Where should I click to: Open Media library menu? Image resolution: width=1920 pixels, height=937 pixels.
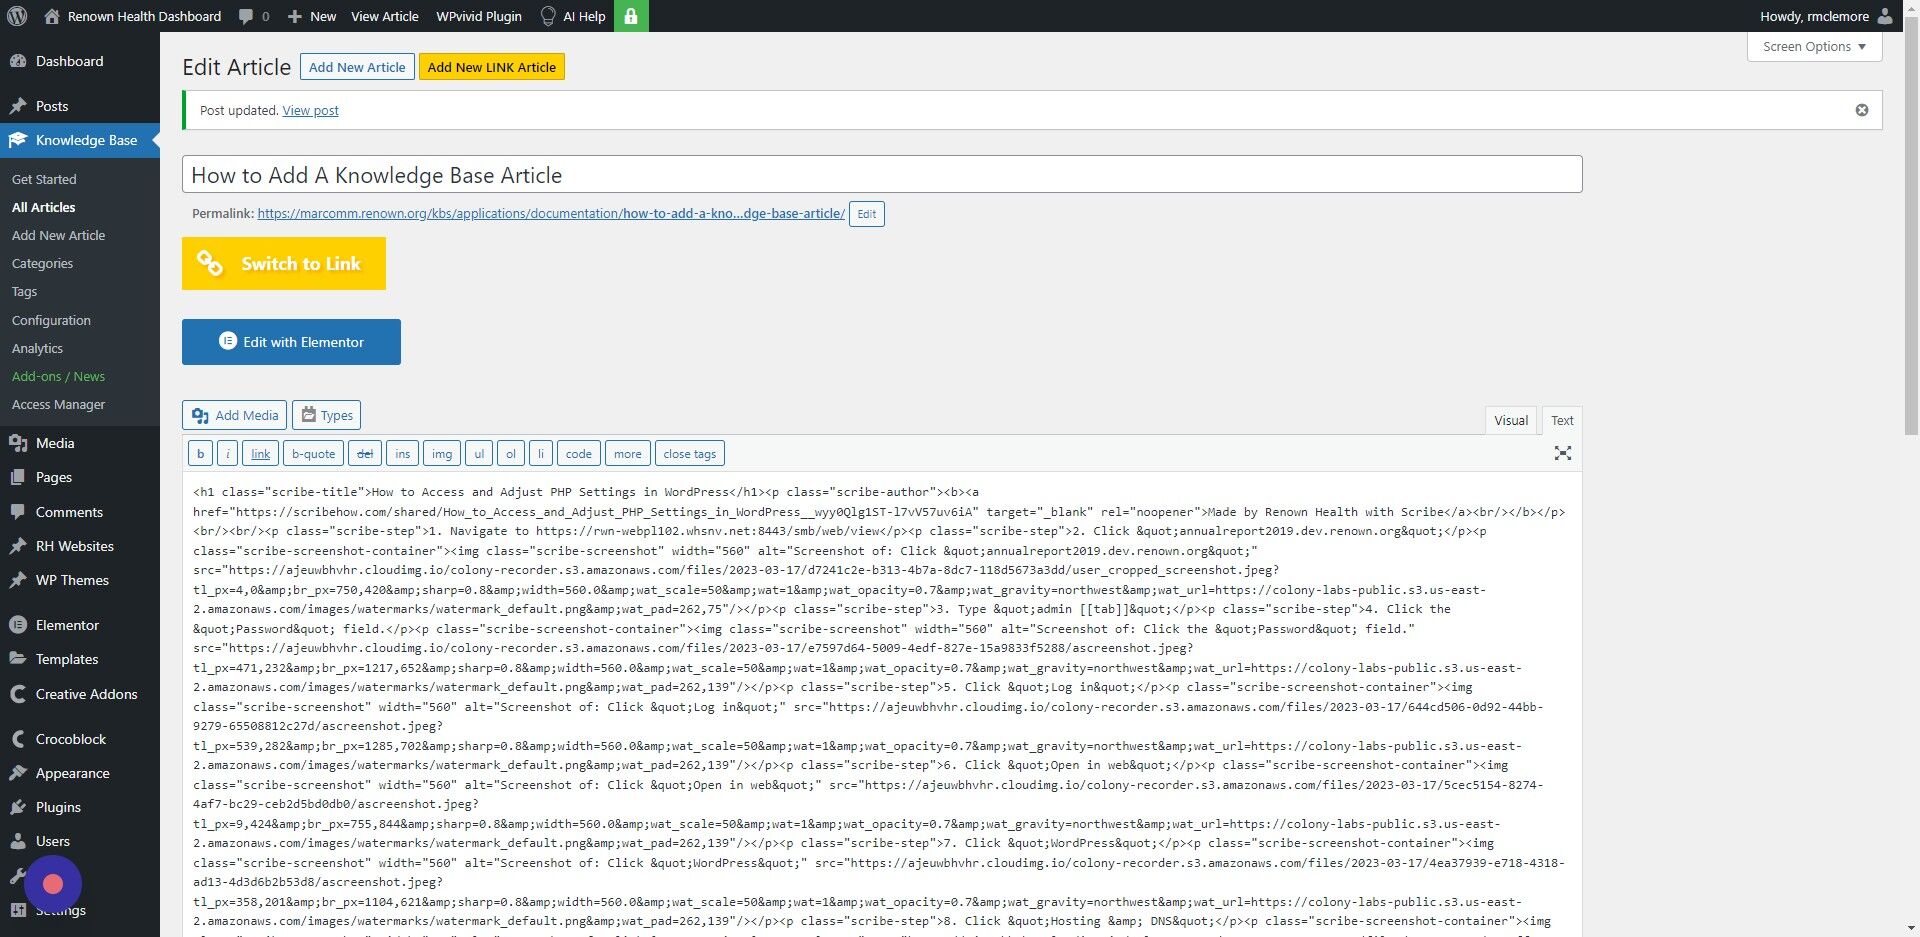pyautogui.click(x=80, y=443)
